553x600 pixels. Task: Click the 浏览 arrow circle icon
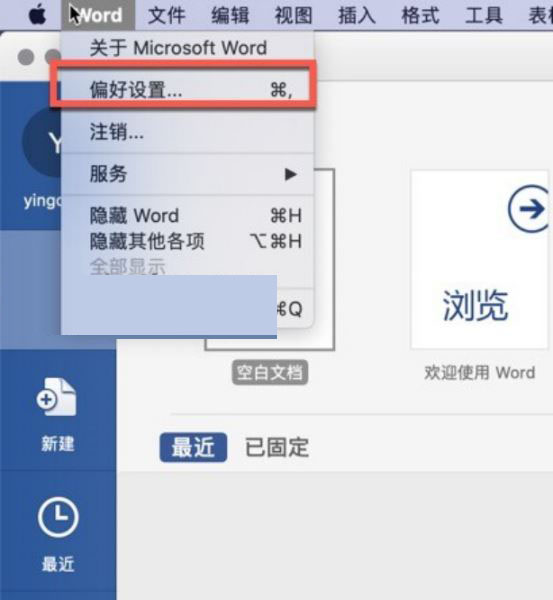point(530,209)
